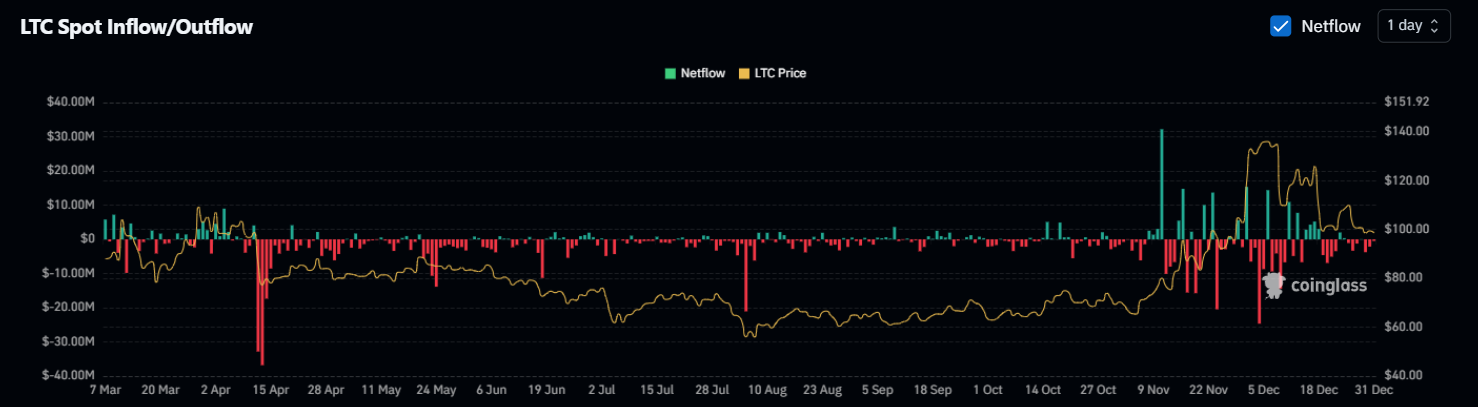Click the up-down arrows in interval selector

(1435, 26)
